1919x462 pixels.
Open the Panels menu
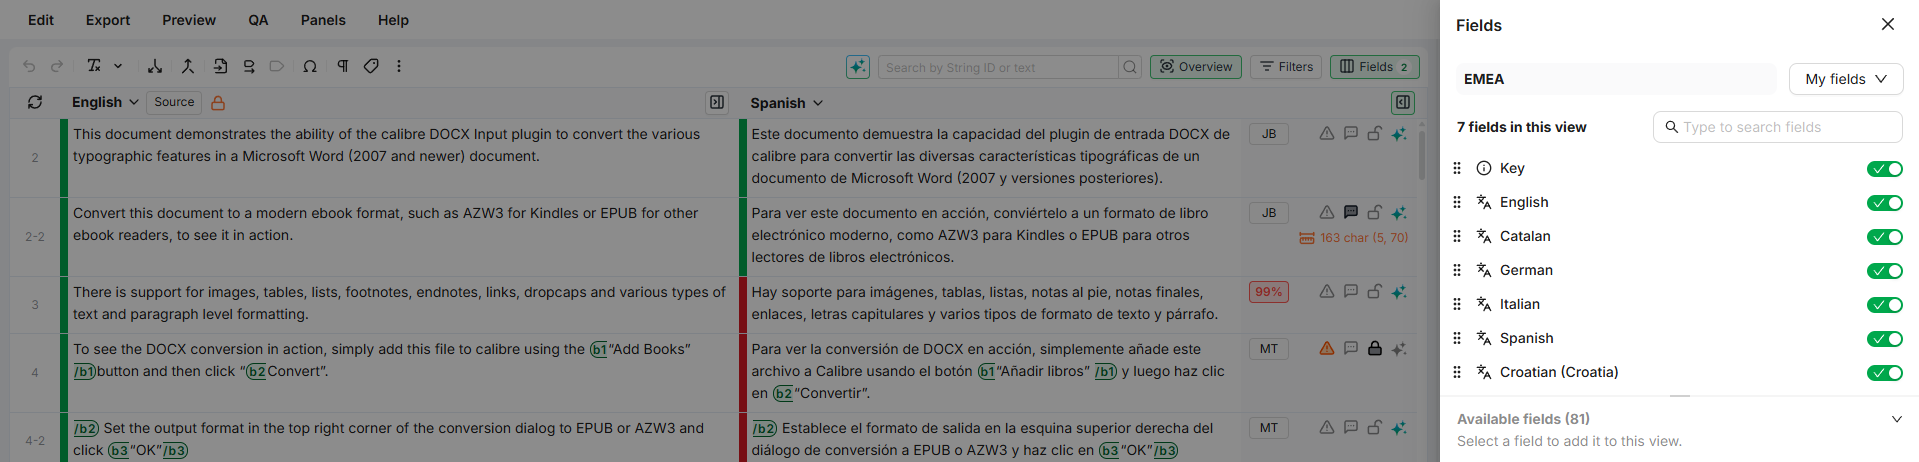click(323, 20)
